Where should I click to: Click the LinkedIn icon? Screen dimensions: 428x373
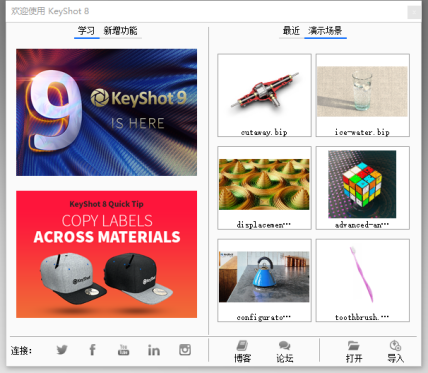[x=154, y=350]
